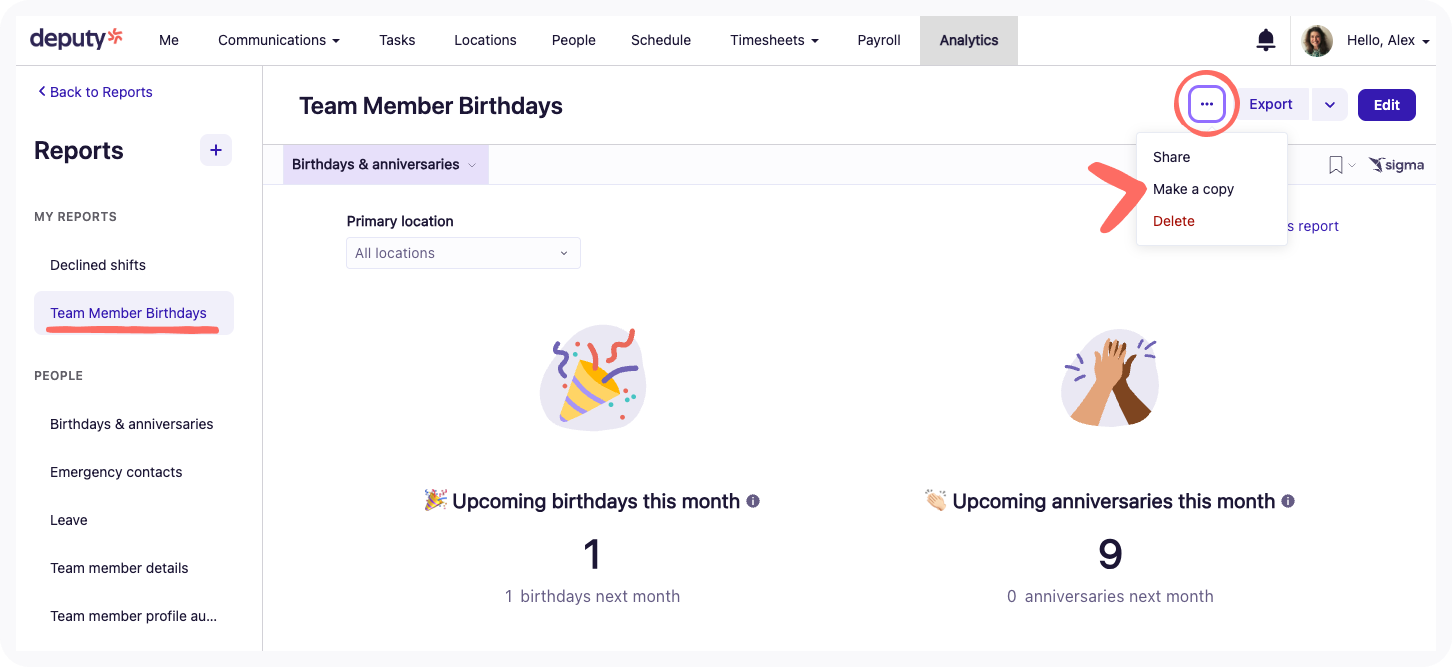Open the Timesheets dropdown menu
Screen dimensions: 1452x667
(774, 40)
